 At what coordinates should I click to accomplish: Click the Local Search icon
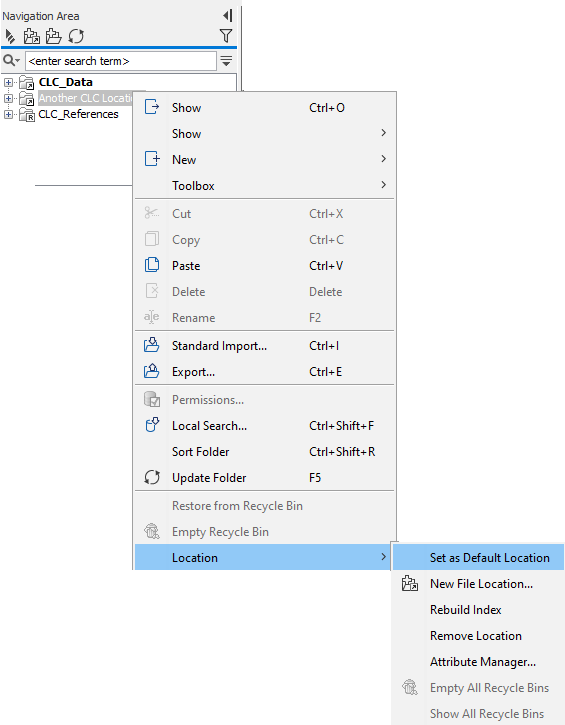[x=152, y=425]
